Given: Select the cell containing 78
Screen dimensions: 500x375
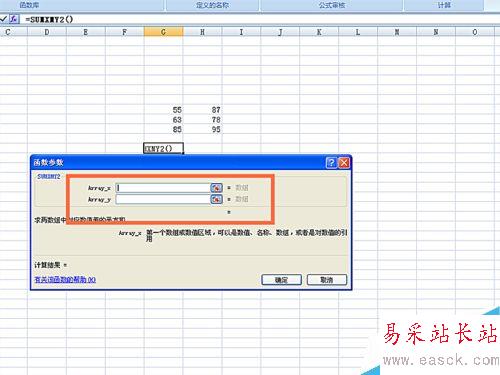Looking at the screenshot, I should pyautogui.click(x=202, y=119).
